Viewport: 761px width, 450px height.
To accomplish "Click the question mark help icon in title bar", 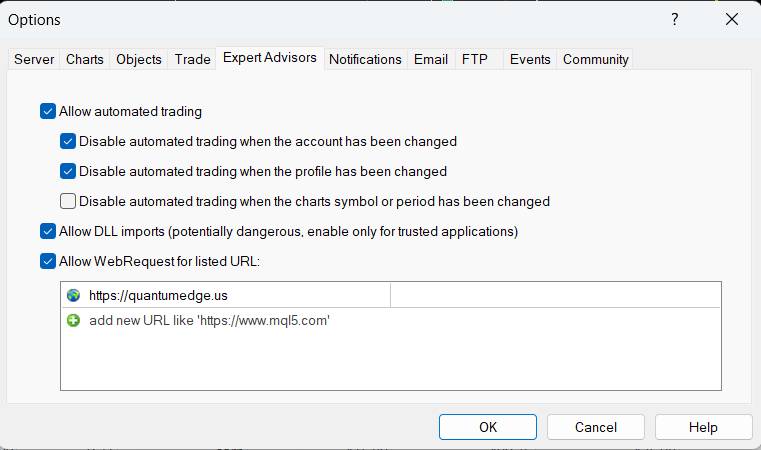I will [x=675, y=19].
